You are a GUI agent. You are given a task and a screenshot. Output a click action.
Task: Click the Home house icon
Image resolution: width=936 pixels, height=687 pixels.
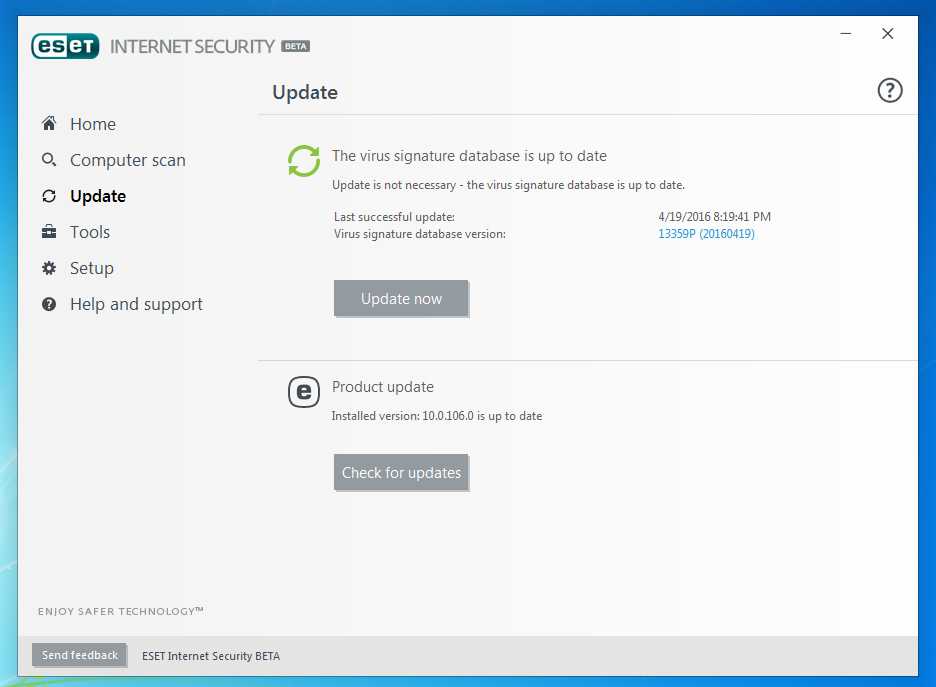coord(49,124)
